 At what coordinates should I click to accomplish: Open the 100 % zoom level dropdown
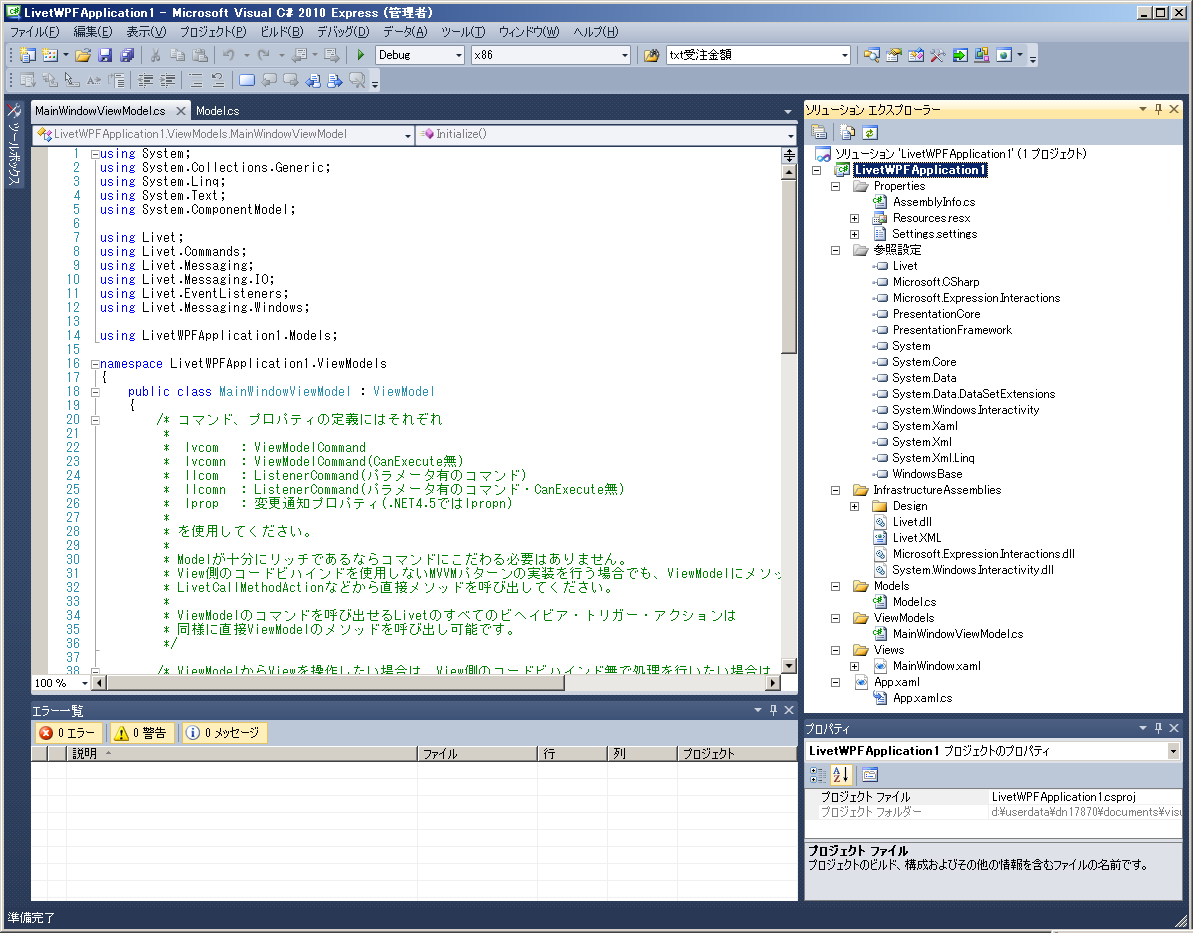pos(84,683)
